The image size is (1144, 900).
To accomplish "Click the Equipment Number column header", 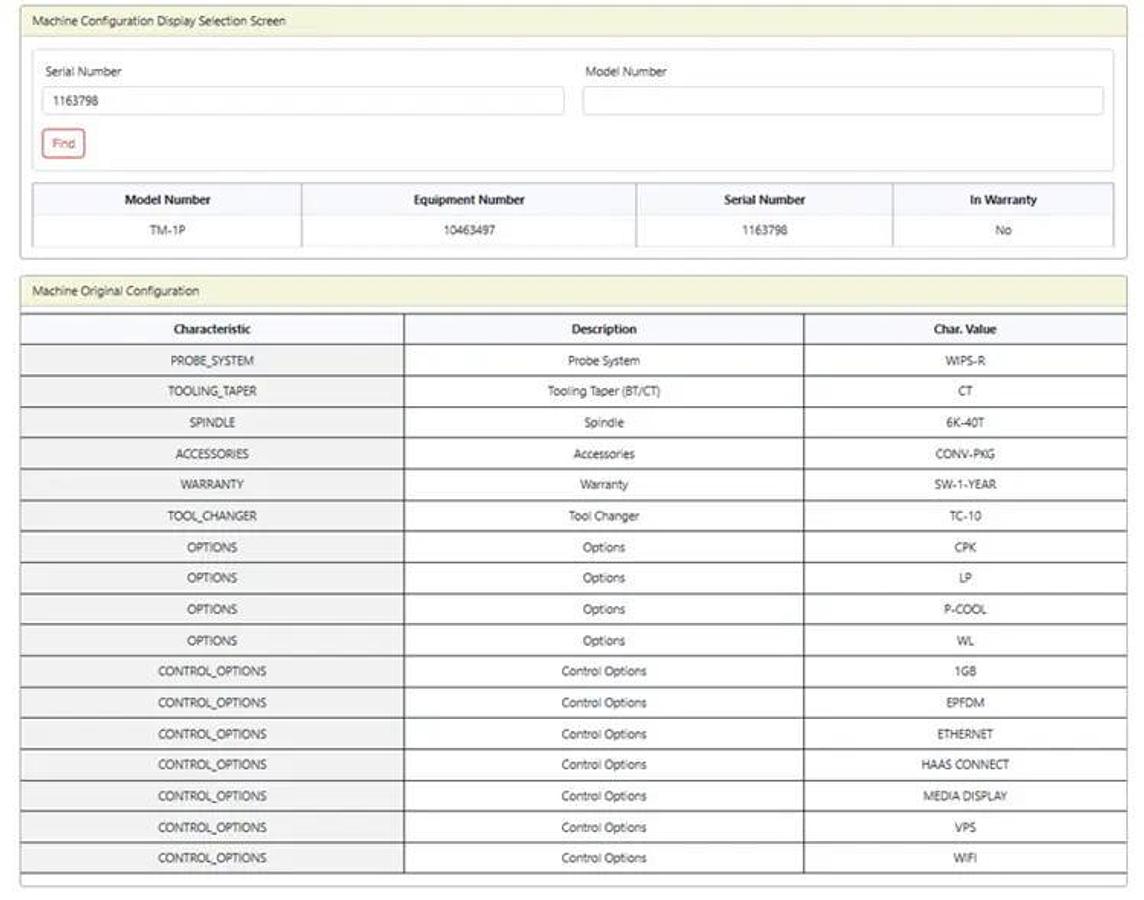I will [x=468, y=200].
